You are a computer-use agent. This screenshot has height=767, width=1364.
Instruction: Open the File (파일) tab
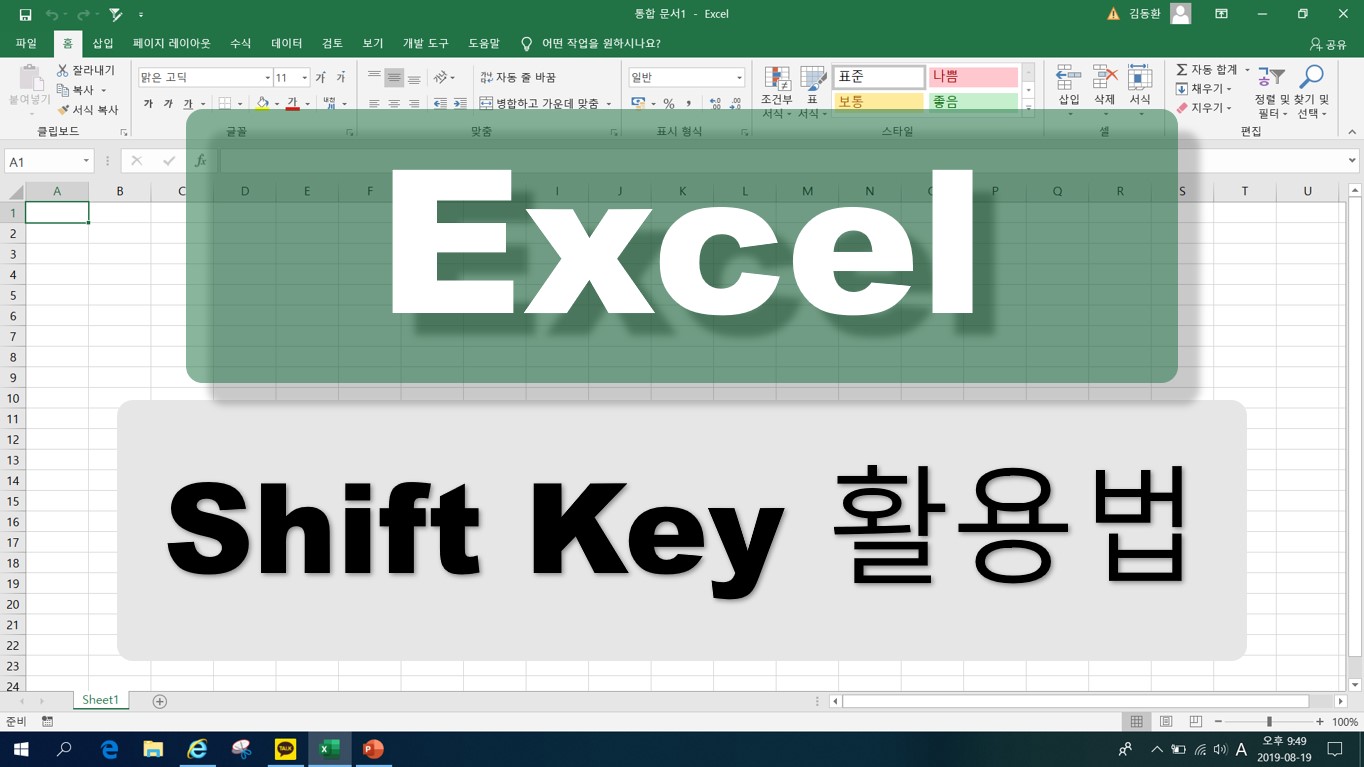click(26, 43)
